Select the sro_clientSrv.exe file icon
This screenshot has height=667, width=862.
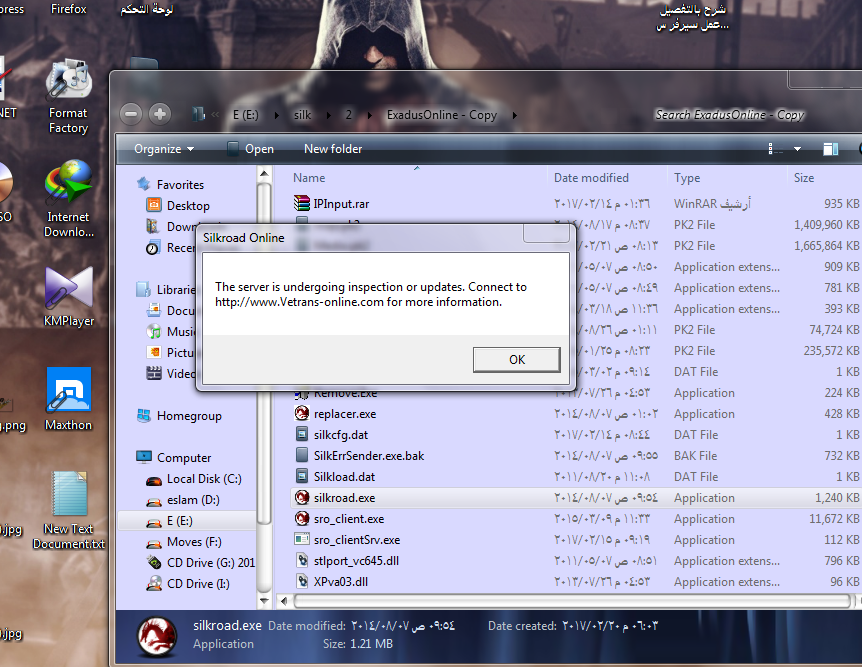302,539
